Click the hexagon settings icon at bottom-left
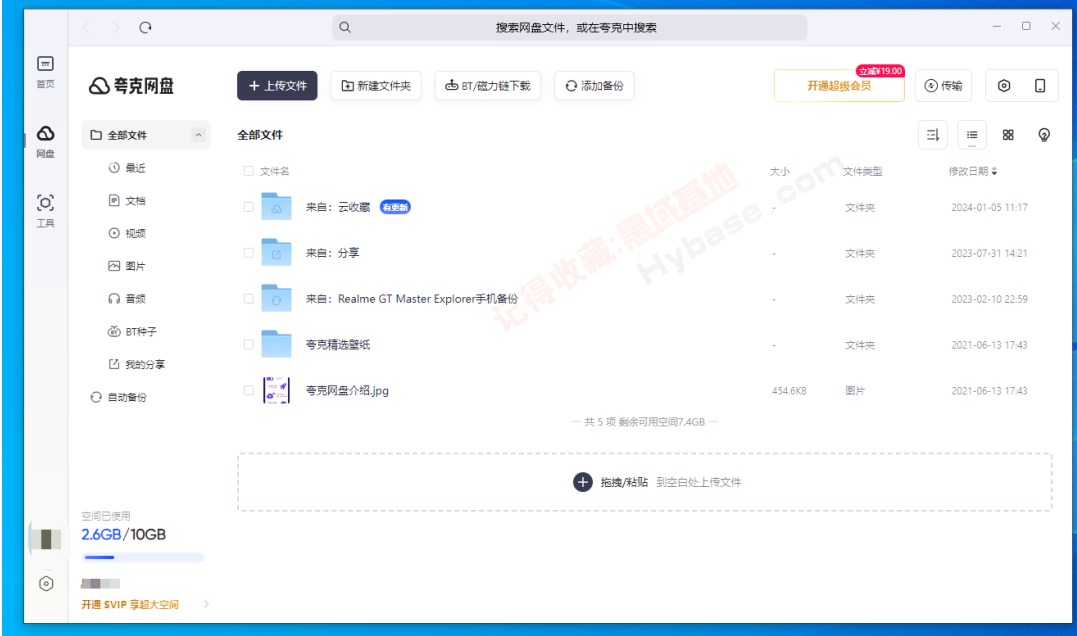The height and width of the screenshot is (636, 1077). [x=46, y=584]
